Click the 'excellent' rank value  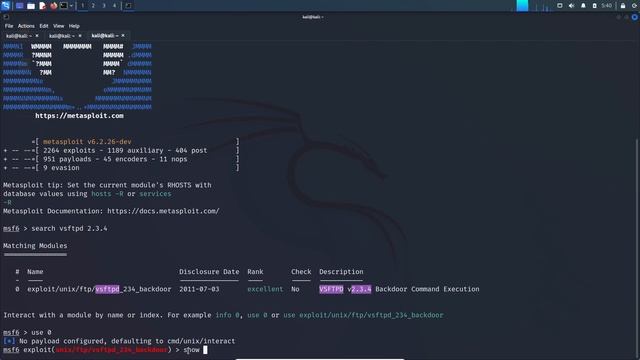tap(265, 289)
